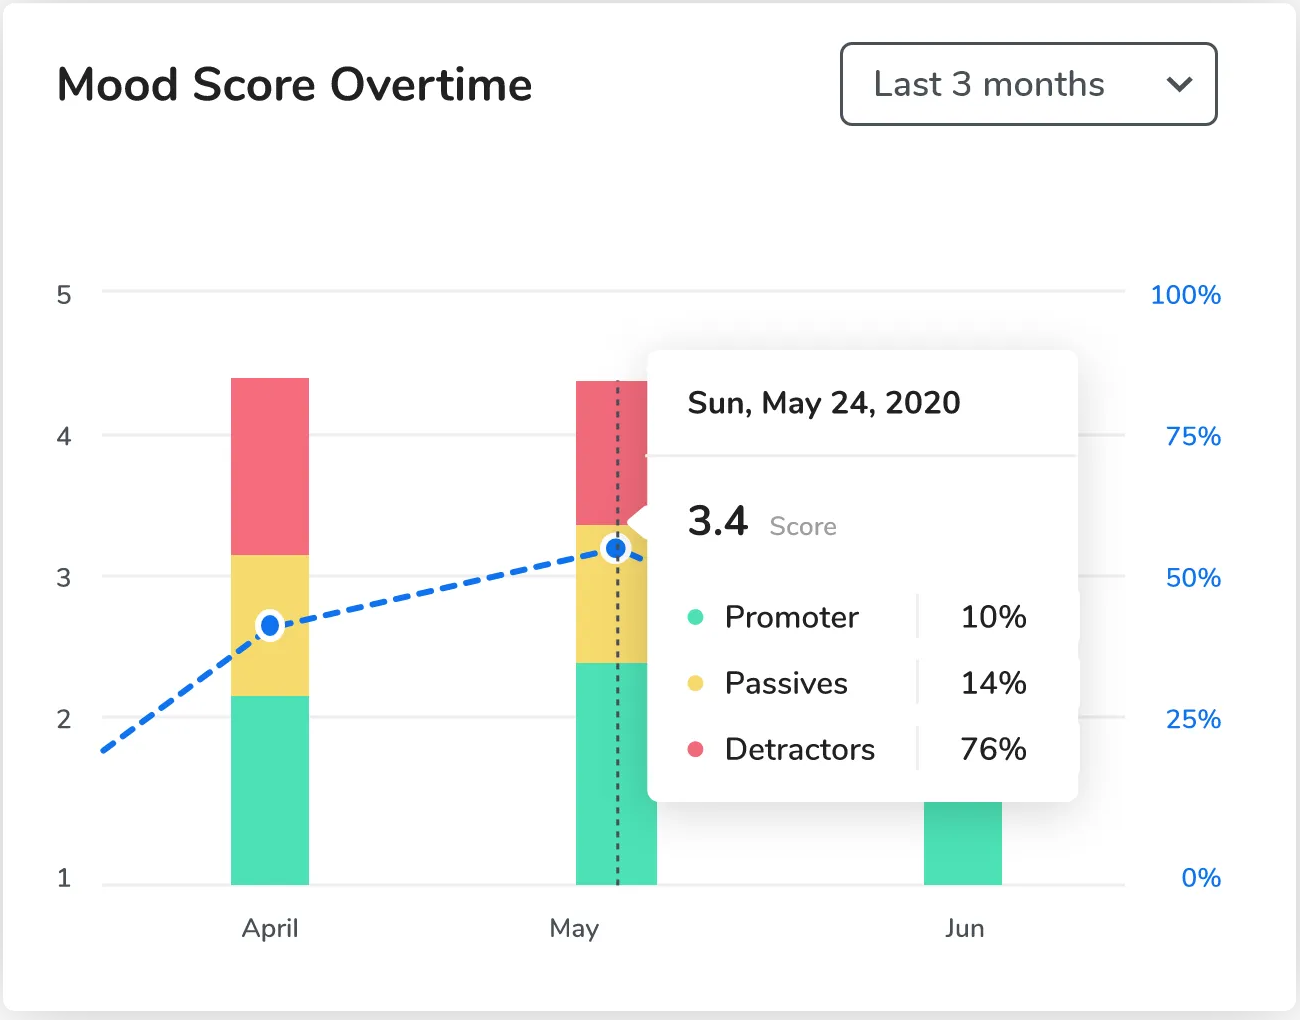This screenshot has height=1020, width=1300.
Task: Click the Jun green bar segment
Action: (962, 843)
